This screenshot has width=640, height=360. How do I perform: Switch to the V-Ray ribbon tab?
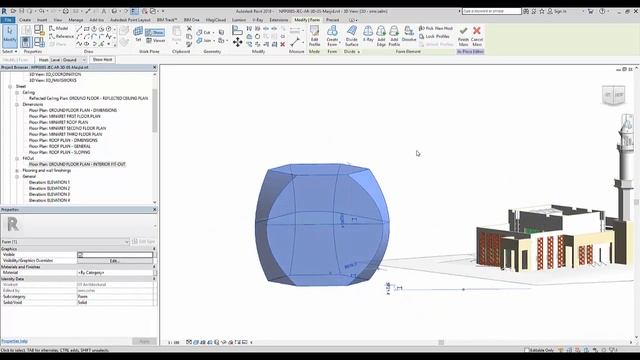coord(258,20)
